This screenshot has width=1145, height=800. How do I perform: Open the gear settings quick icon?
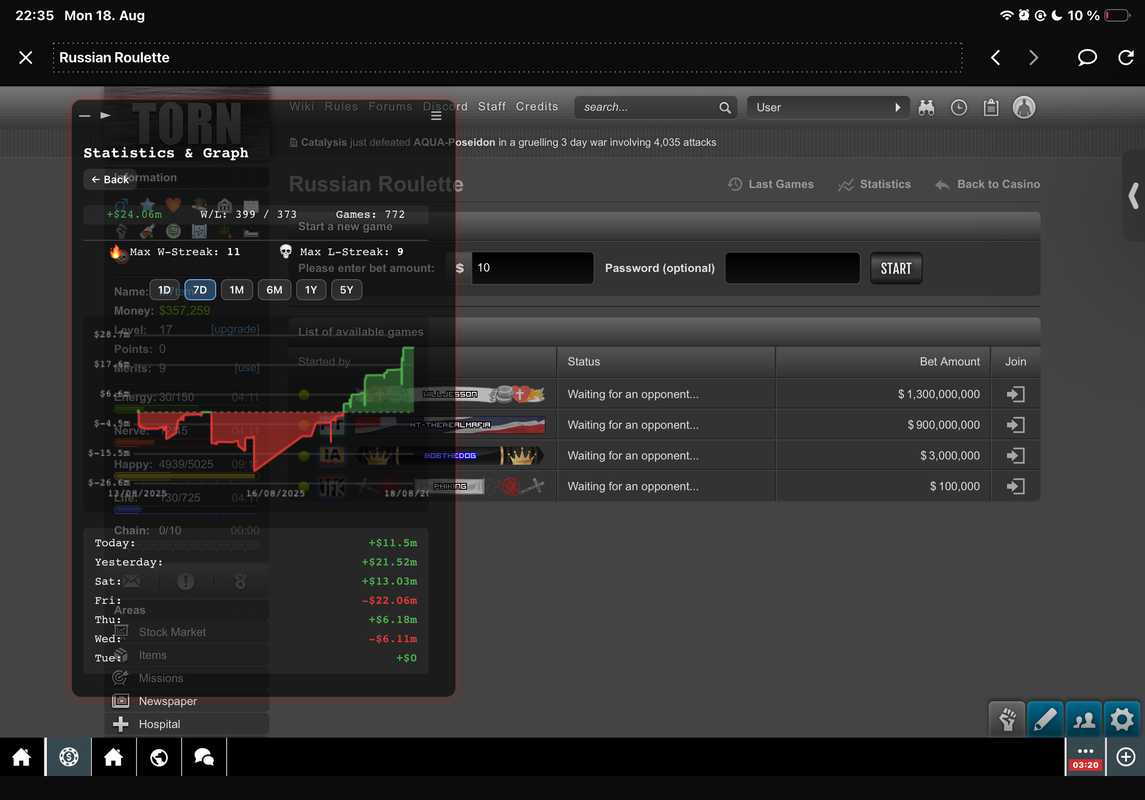1122,720
